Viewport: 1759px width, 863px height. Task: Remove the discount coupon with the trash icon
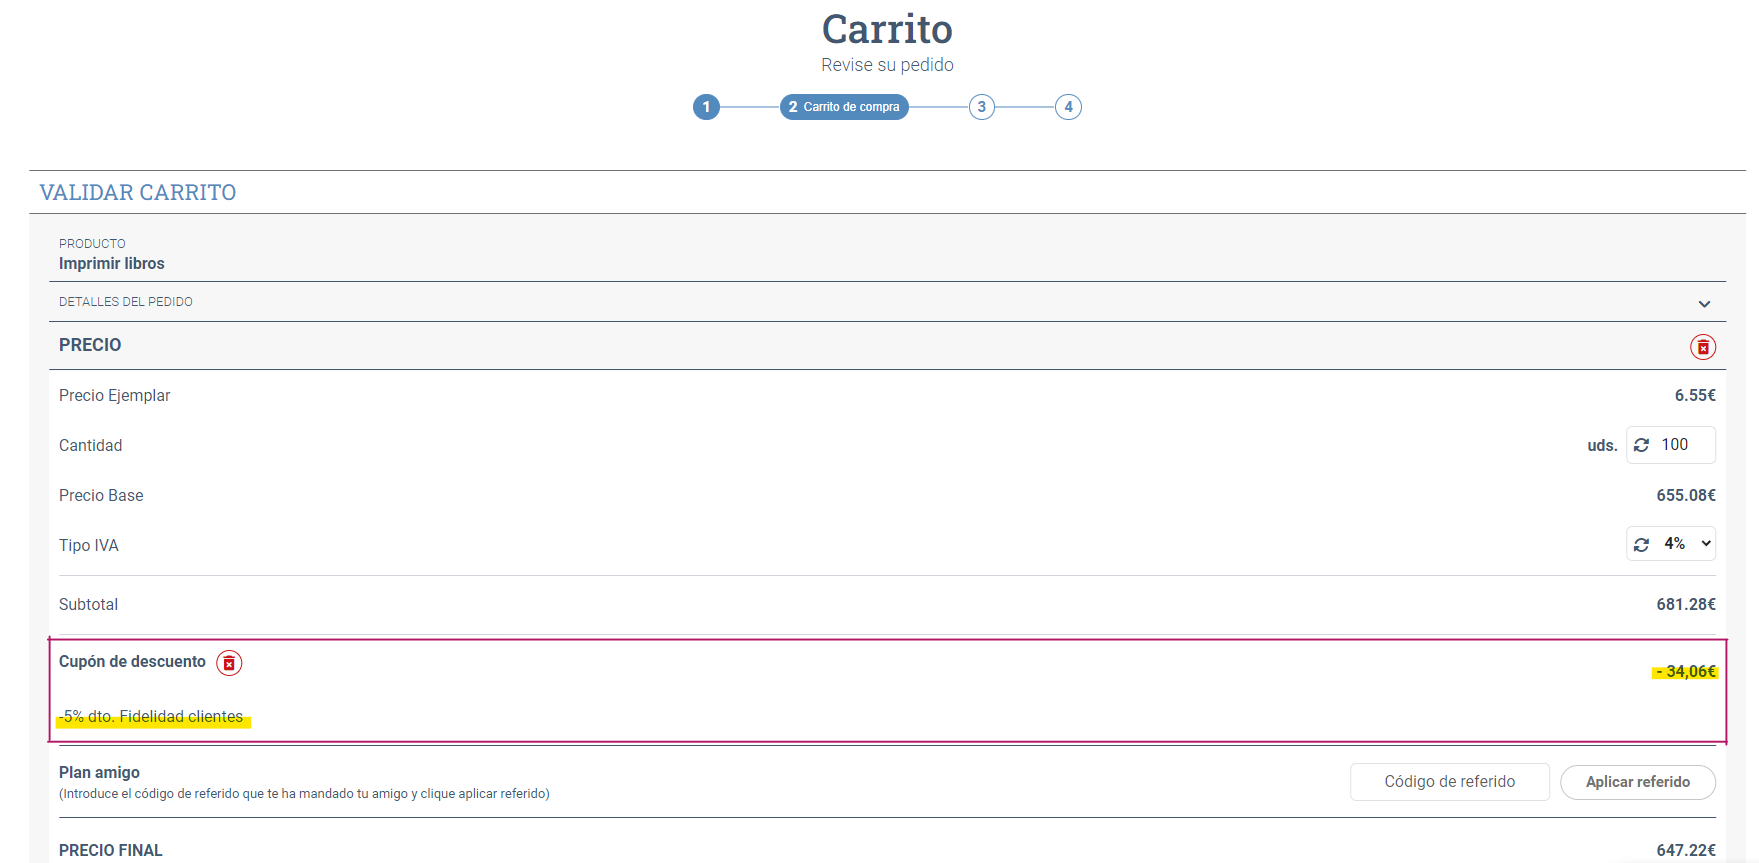(x=229, y=663)
